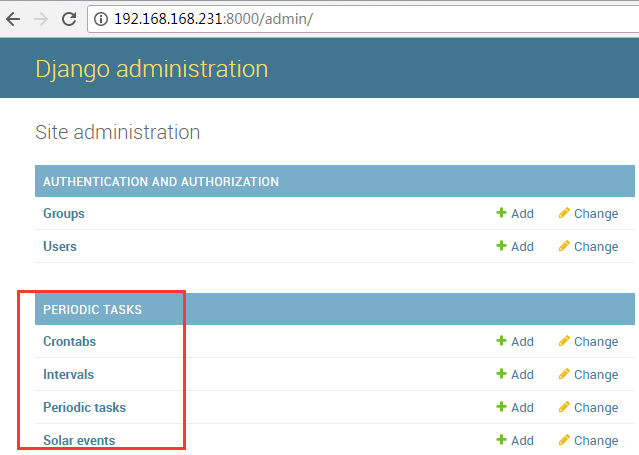Screen dimensions: 639x455
Task: Click the pencil icon in Crontabs row
Action: (x=564, y=341)
